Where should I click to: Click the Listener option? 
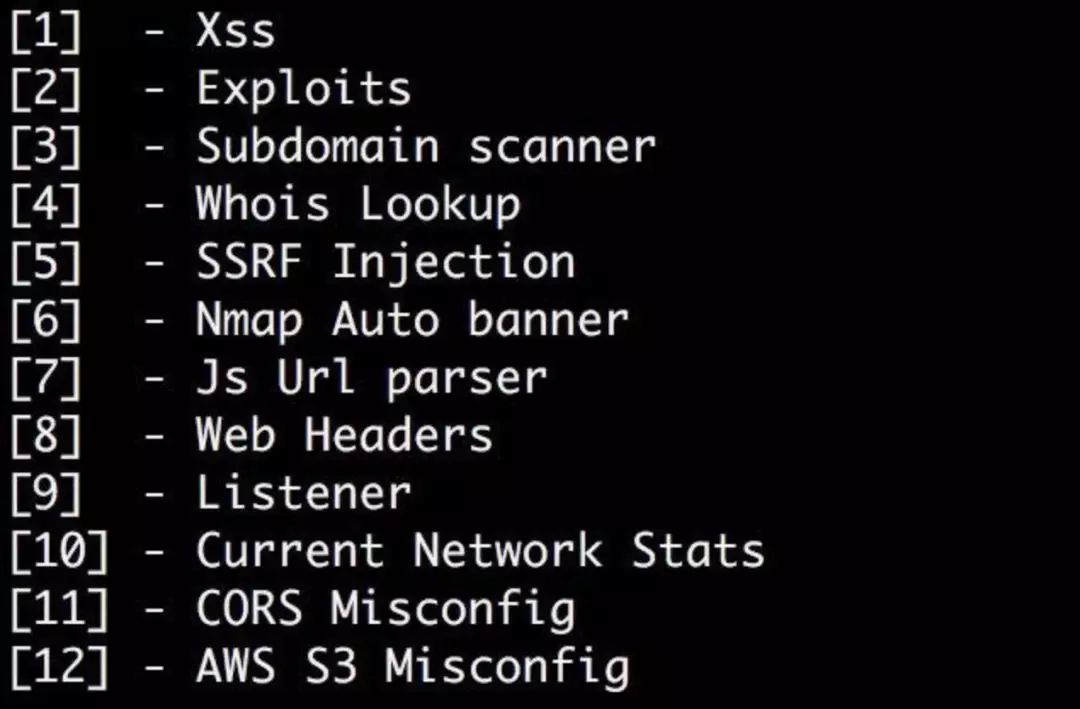pos(304,494)
